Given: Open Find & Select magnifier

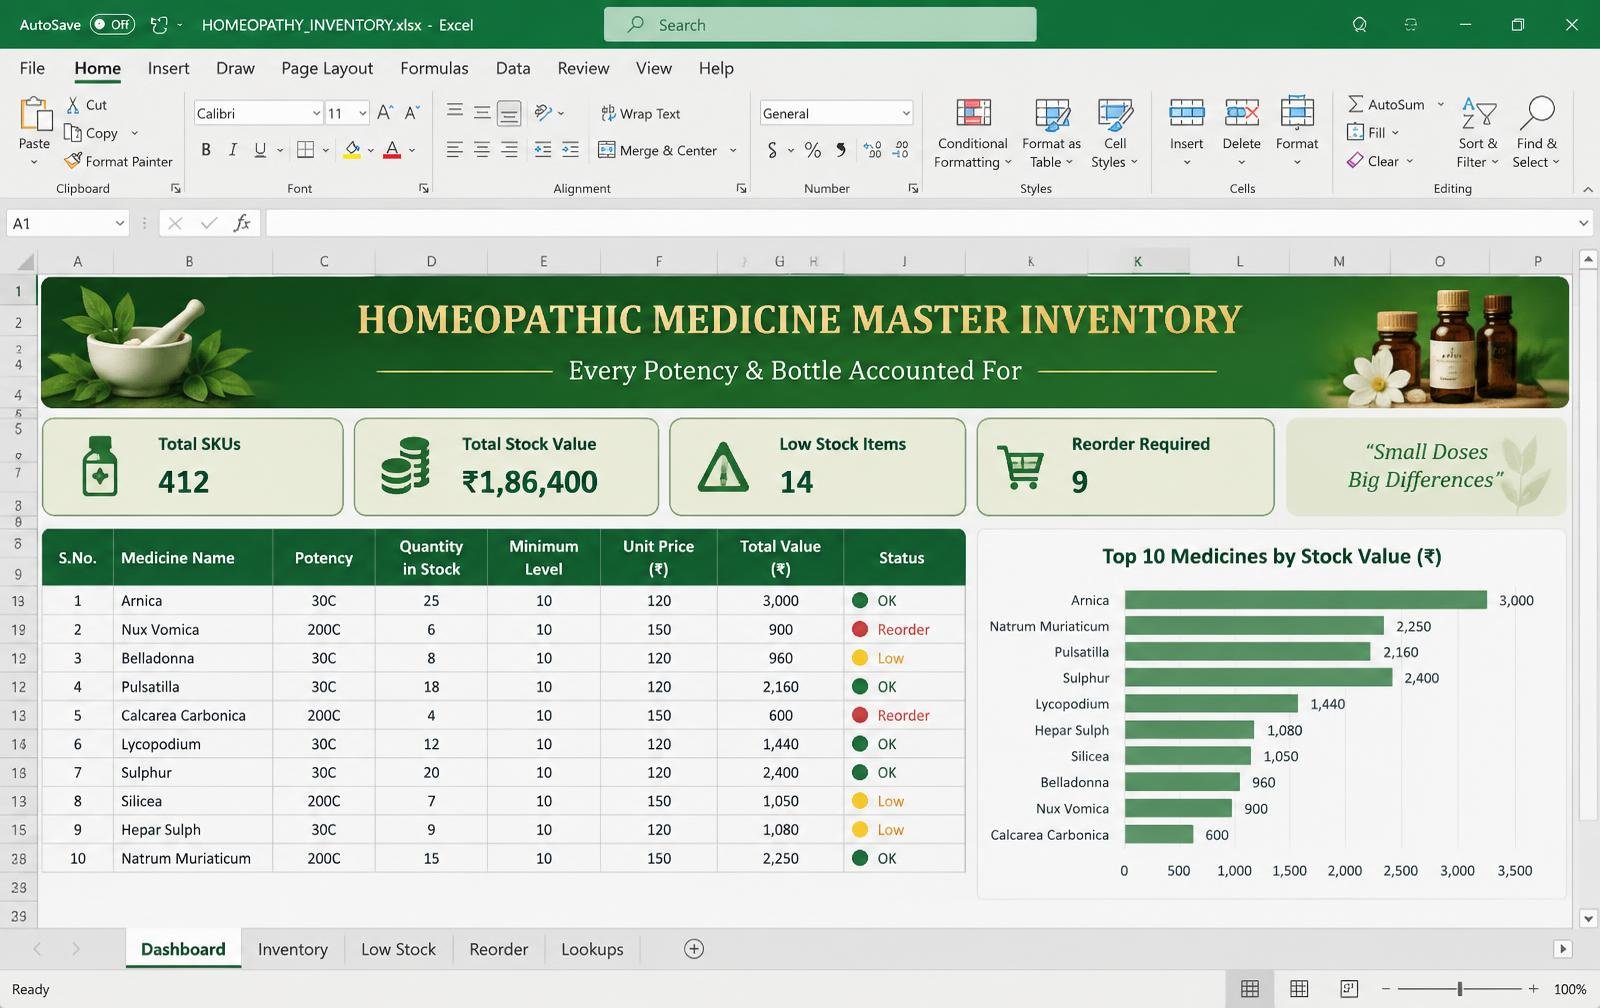Looking at the screenshot, I should coord(1537,133).
